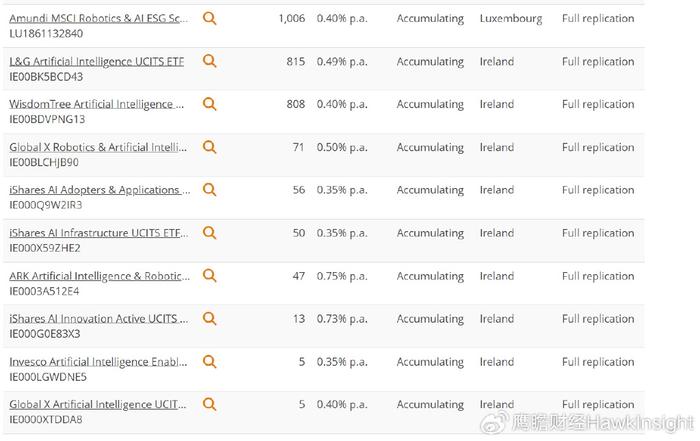Open L&G Artificial Intelligence UCITS ETF link
Screen dimensions: 700x441
(96, 61)
